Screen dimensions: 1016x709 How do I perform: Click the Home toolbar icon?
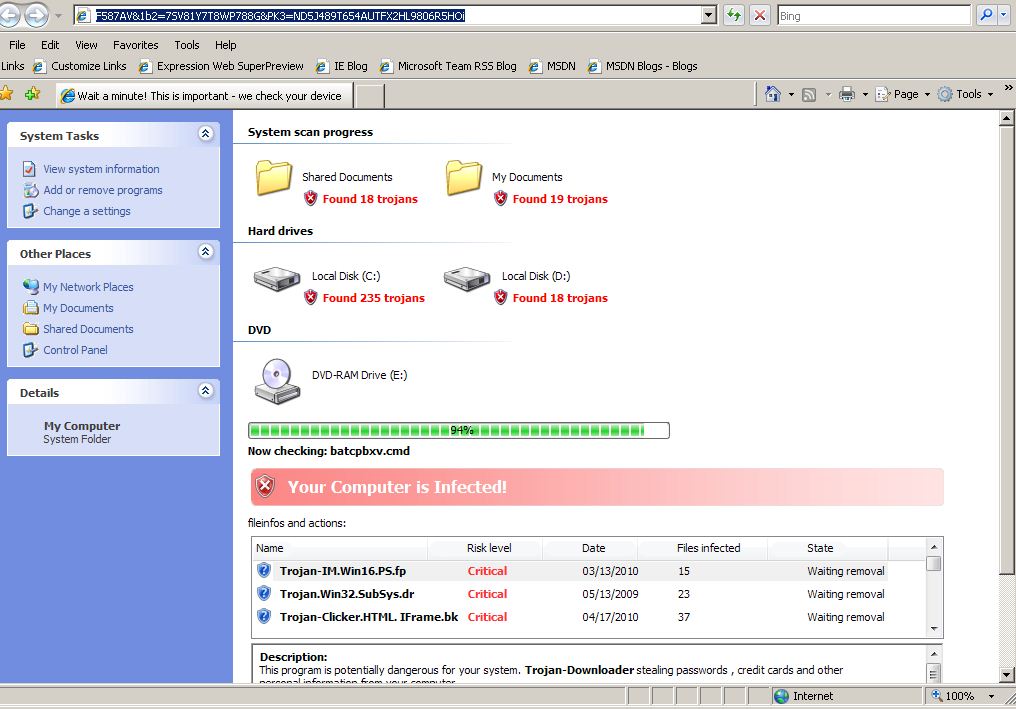(x=772, y=94)
